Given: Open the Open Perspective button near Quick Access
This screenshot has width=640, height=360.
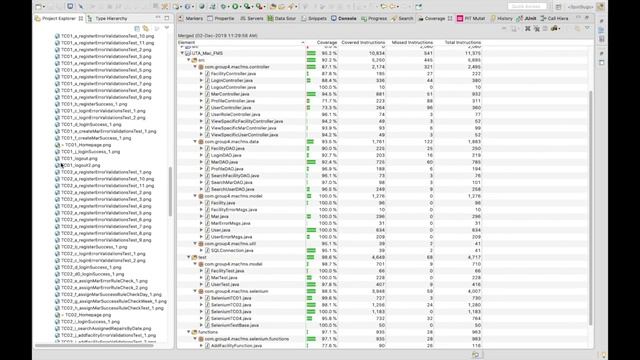Looking at the screenshot, I should point(558,7).
